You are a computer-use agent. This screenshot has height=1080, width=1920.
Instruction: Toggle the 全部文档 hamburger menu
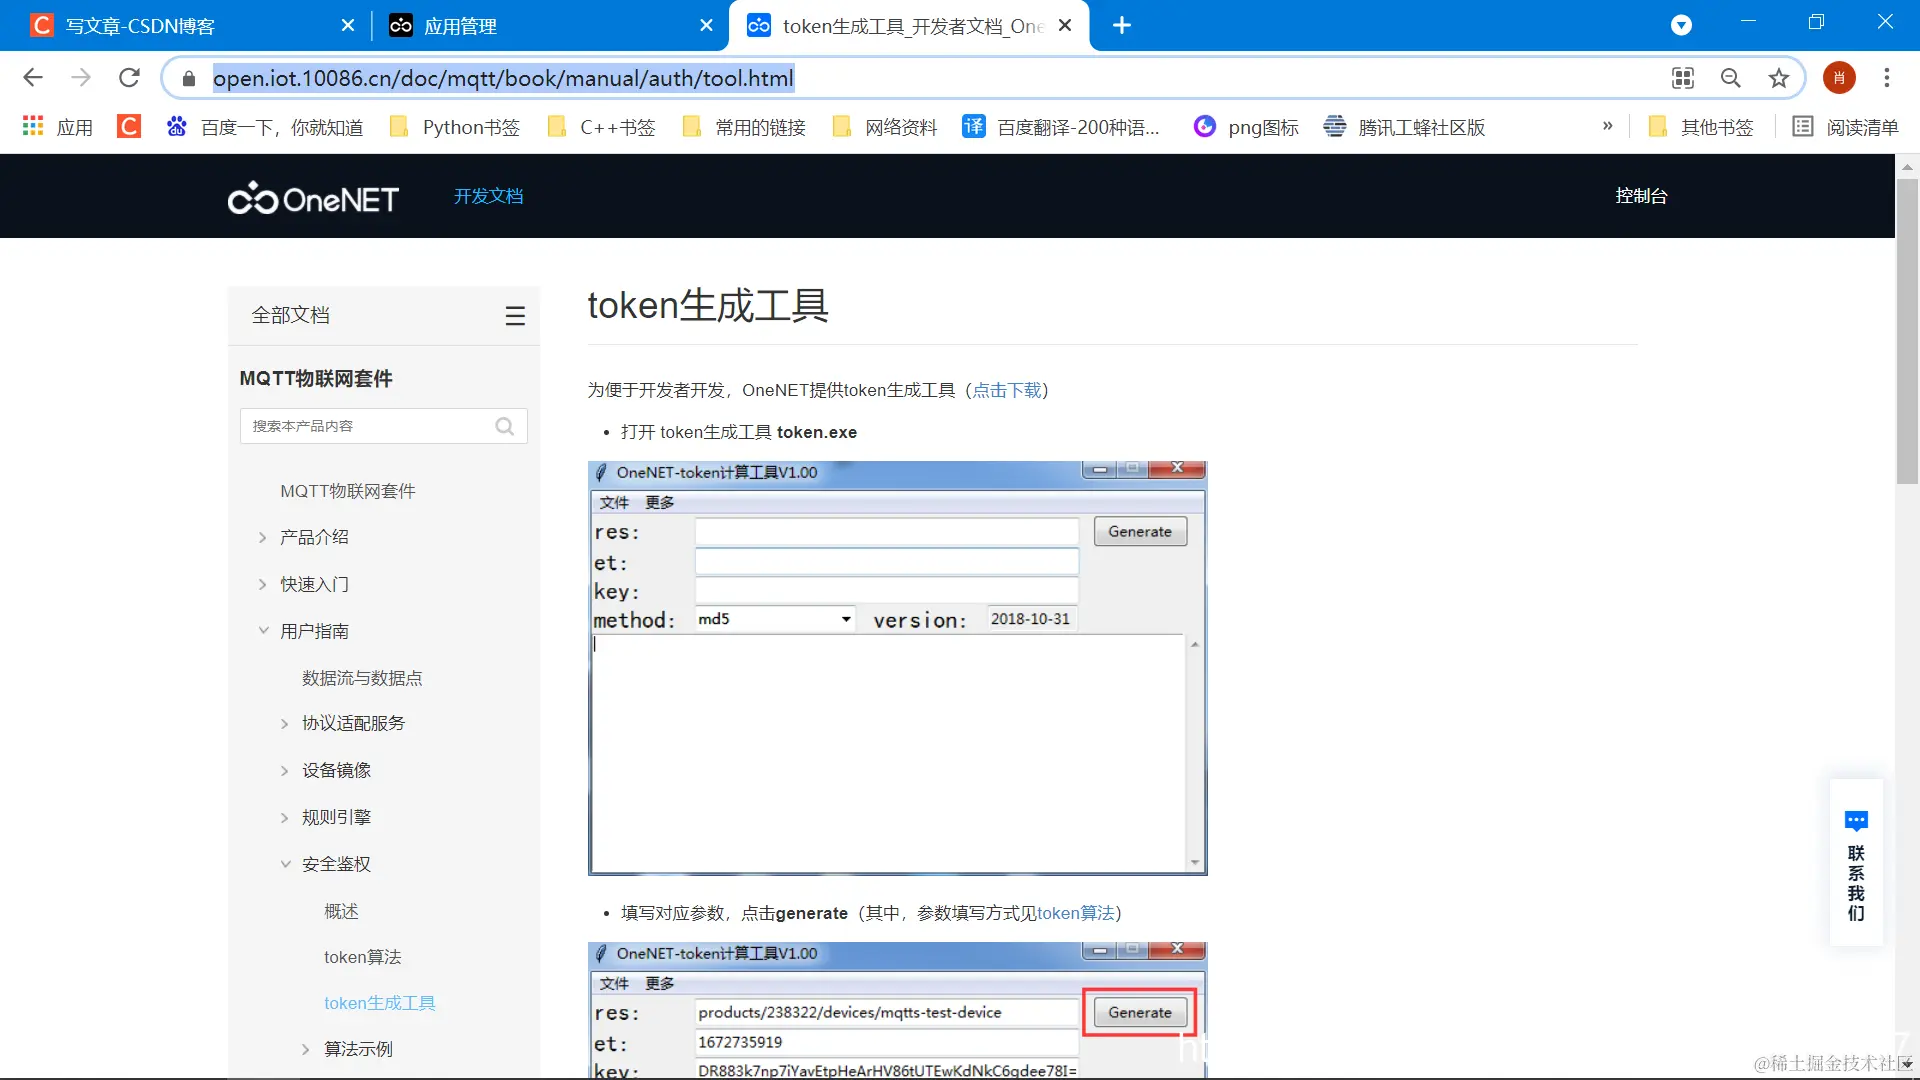[515, 316]
